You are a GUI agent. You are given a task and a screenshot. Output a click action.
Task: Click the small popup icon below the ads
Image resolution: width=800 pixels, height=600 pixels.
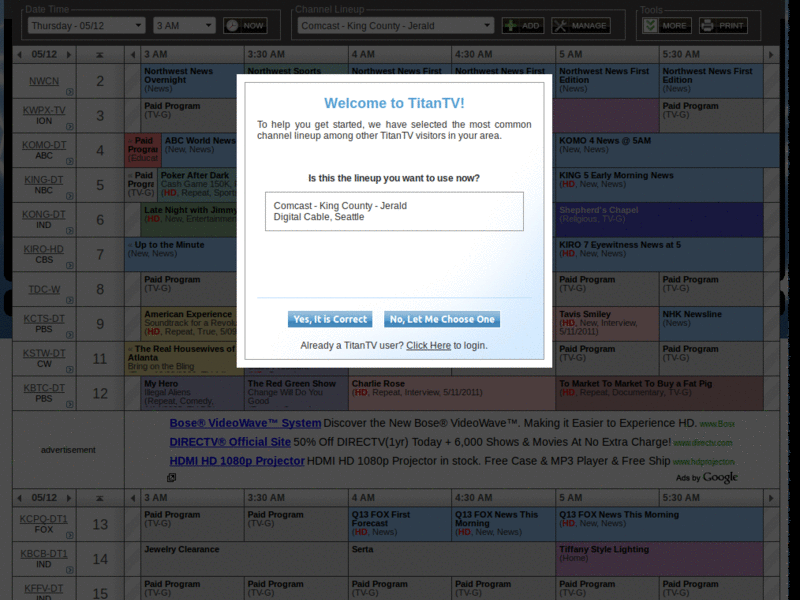[x=171, y=478]
